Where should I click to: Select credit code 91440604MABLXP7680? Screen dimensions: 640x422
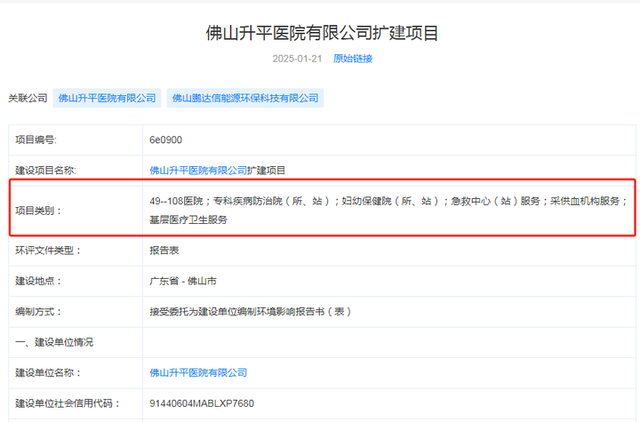click(x=202, y=403)
